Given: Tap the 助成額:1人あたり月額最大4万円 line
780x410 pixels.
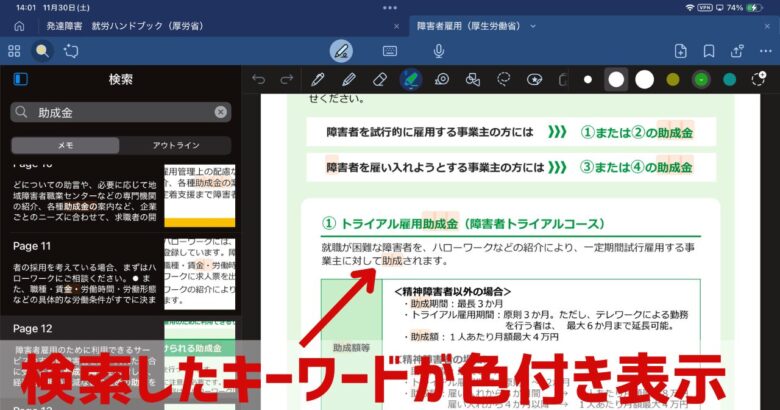Looking at the screenshot, I should [x=484, y=337].
